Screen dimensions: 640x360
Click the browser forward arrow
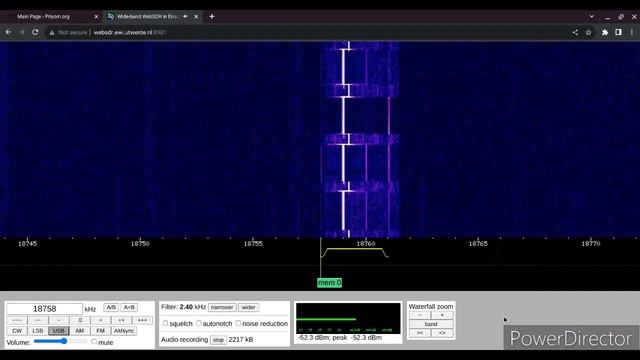click(22, 32)
